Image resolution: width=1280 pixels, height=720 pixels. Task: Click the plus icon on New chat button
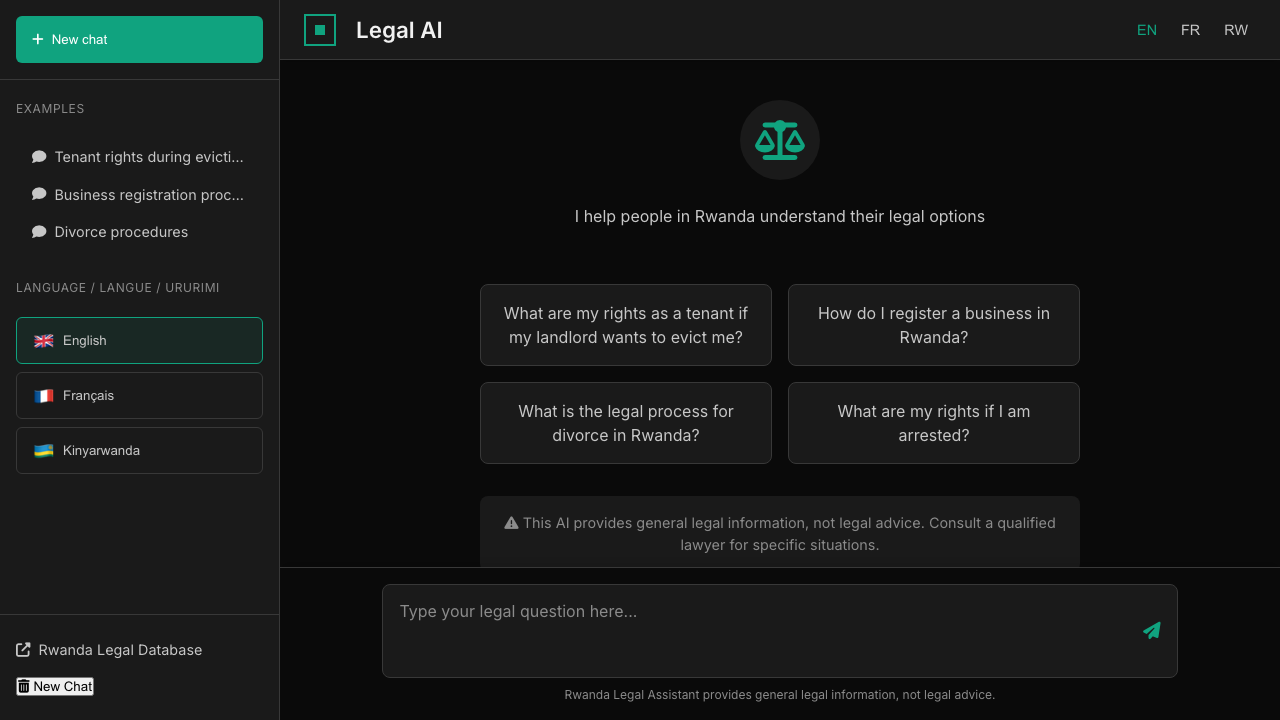click(x=37, y=39)
